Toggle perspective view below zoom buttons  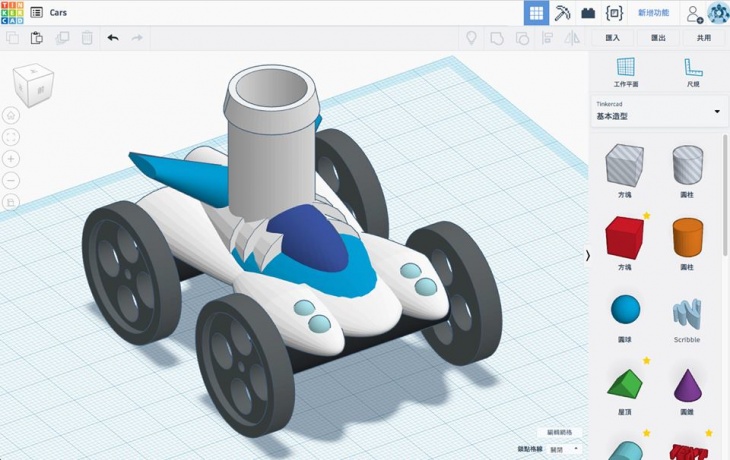point(11,202)
